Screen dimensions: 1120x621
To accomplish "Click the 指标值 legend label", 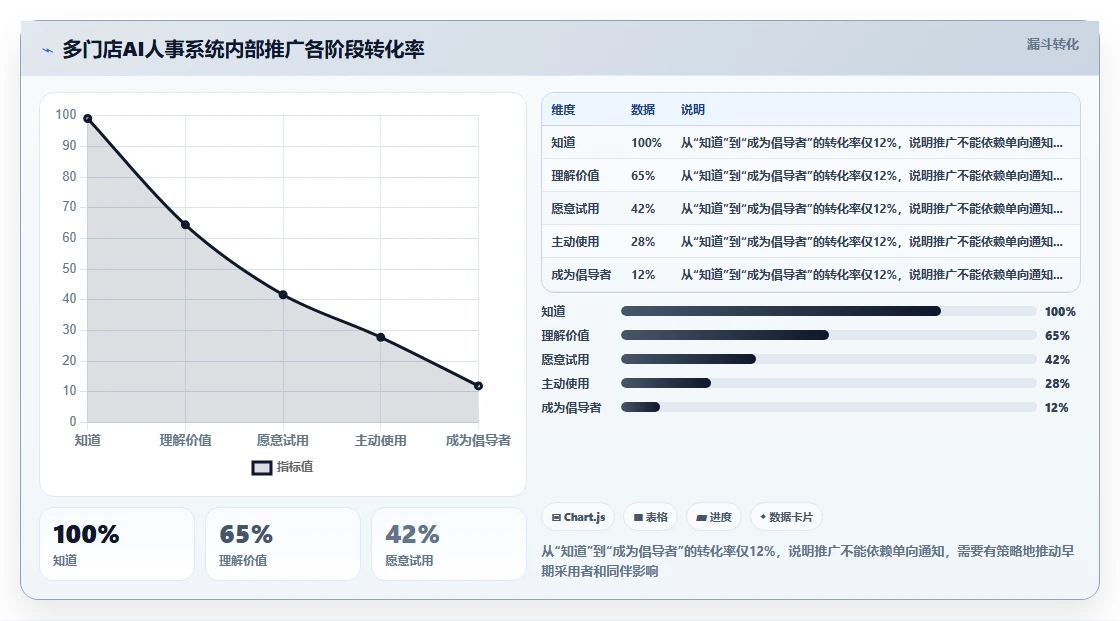I will [295, 467].
